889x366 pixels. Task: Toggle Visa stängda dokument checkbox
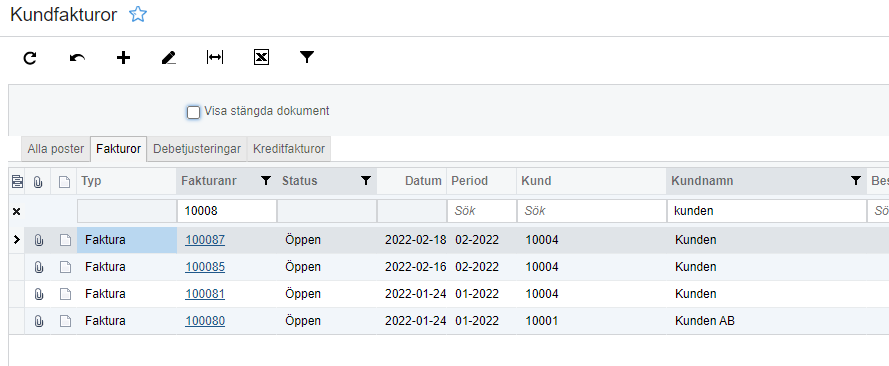pos(193,112)
